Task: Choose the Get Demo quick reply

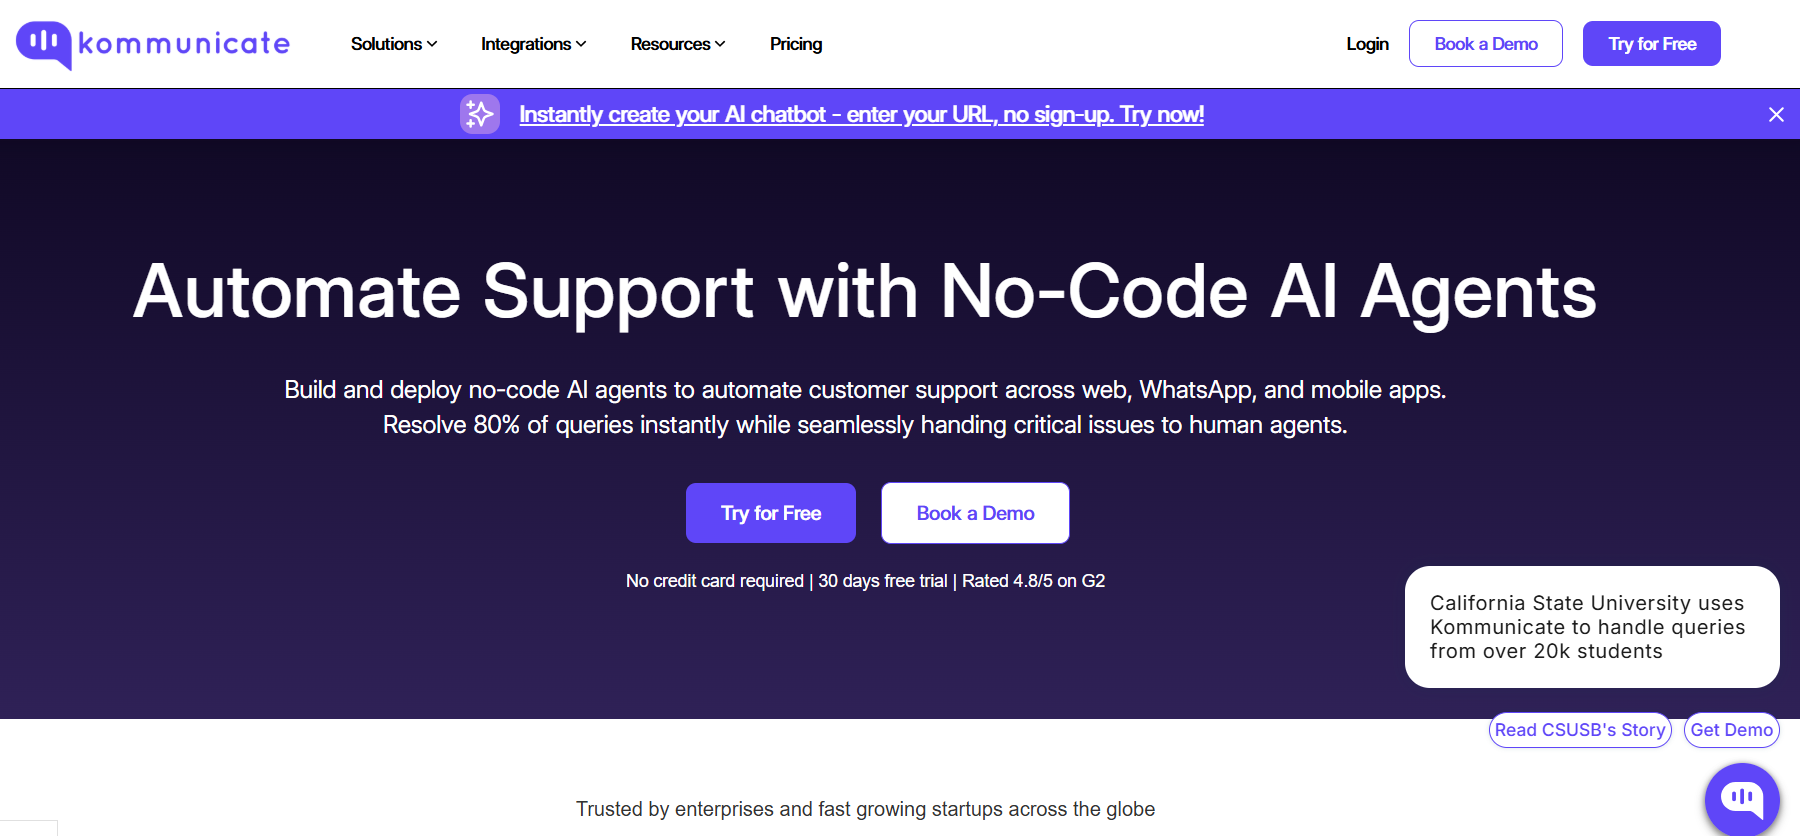Action: 1731,730
